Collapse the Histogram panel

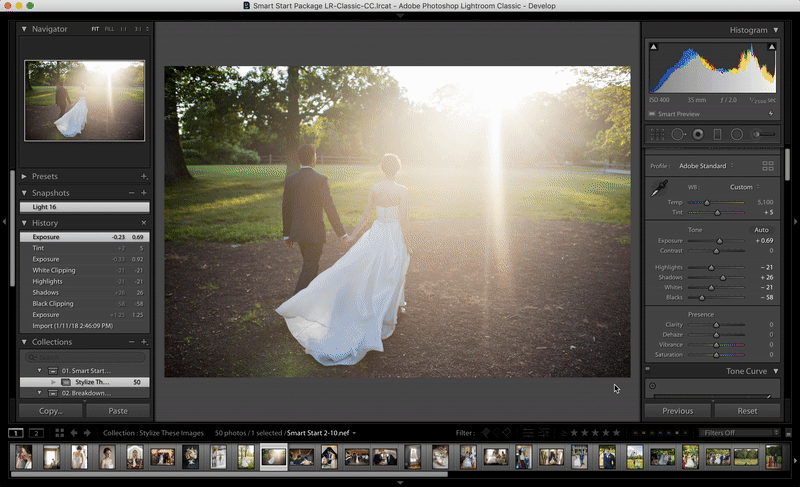tap(775, 30)
